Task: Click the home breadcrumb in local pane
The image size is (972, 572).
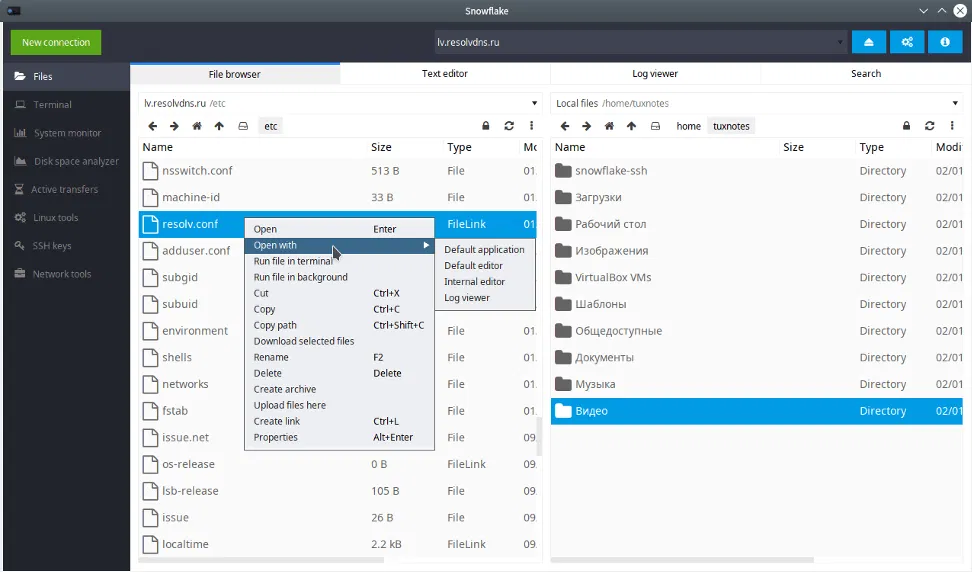Action: 688,126
